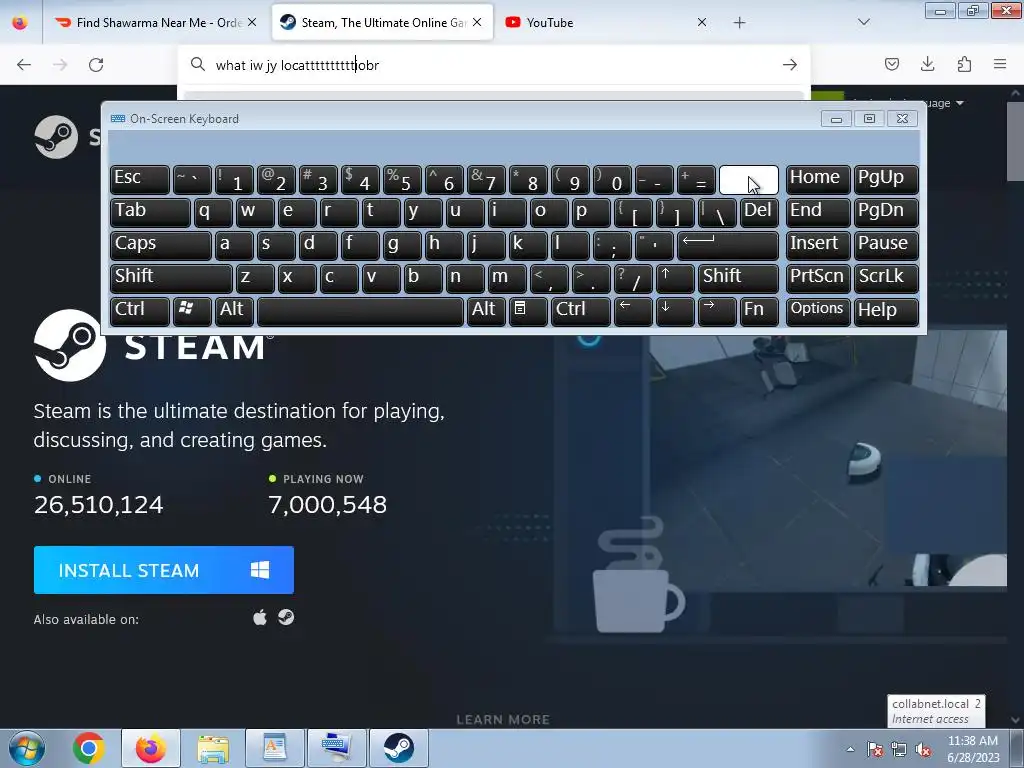
Task: Click the go arrow in the address bar
Action: click(x=790, y=65)
